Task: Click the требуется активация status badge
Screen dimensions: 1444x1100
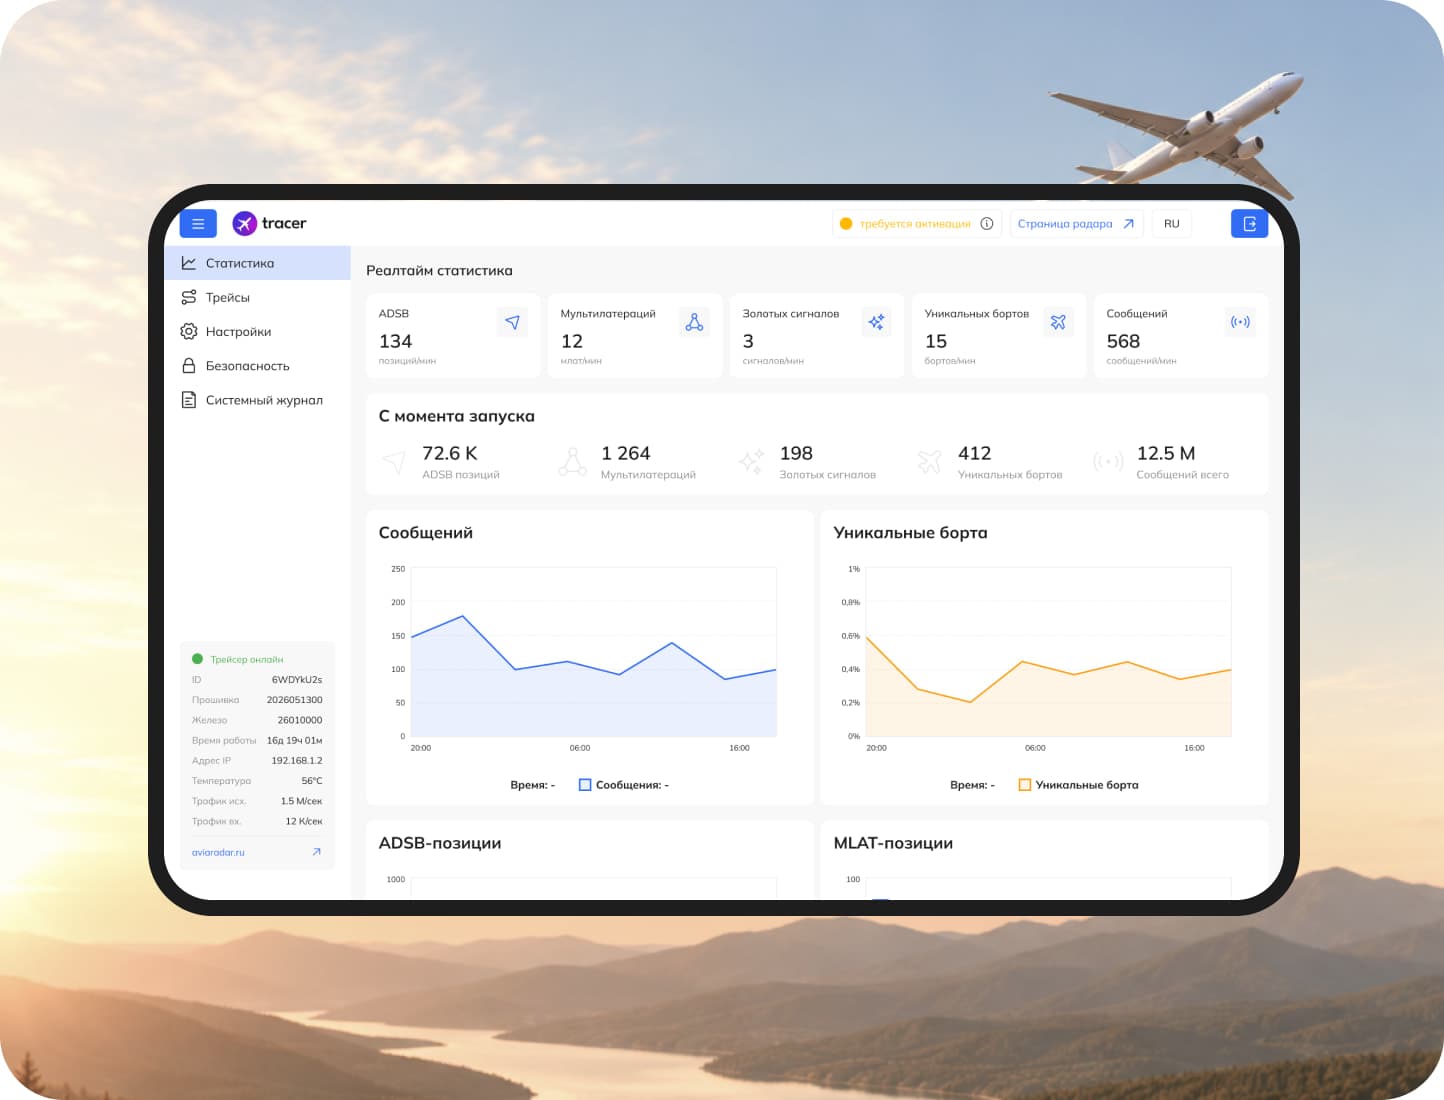Action: click(x=917, y=224)
